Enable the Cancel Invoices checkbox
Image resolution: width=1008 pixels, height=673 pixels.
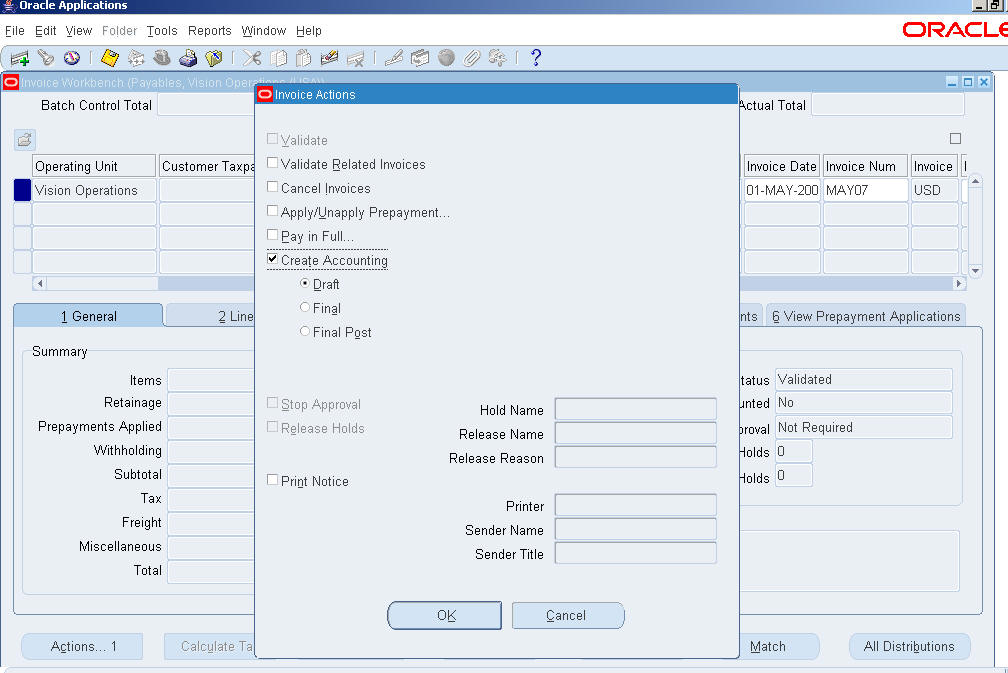pos(273,187)
